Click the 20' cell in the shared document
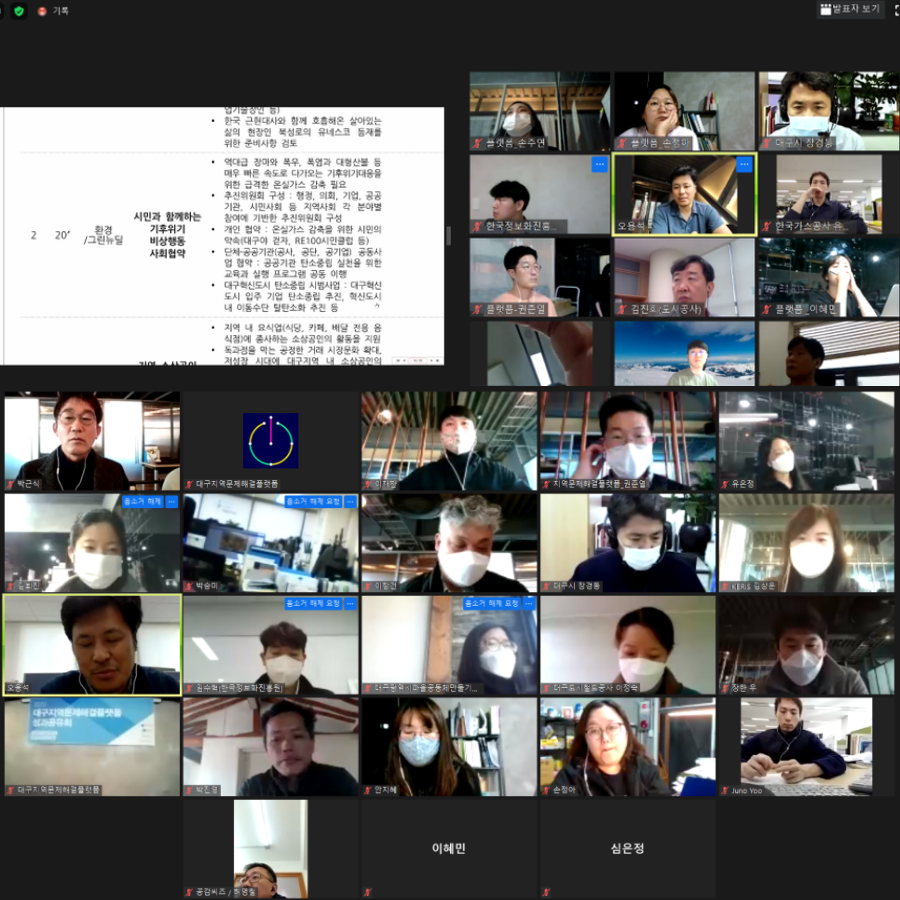Screen dimensions: 900x900 63,235
